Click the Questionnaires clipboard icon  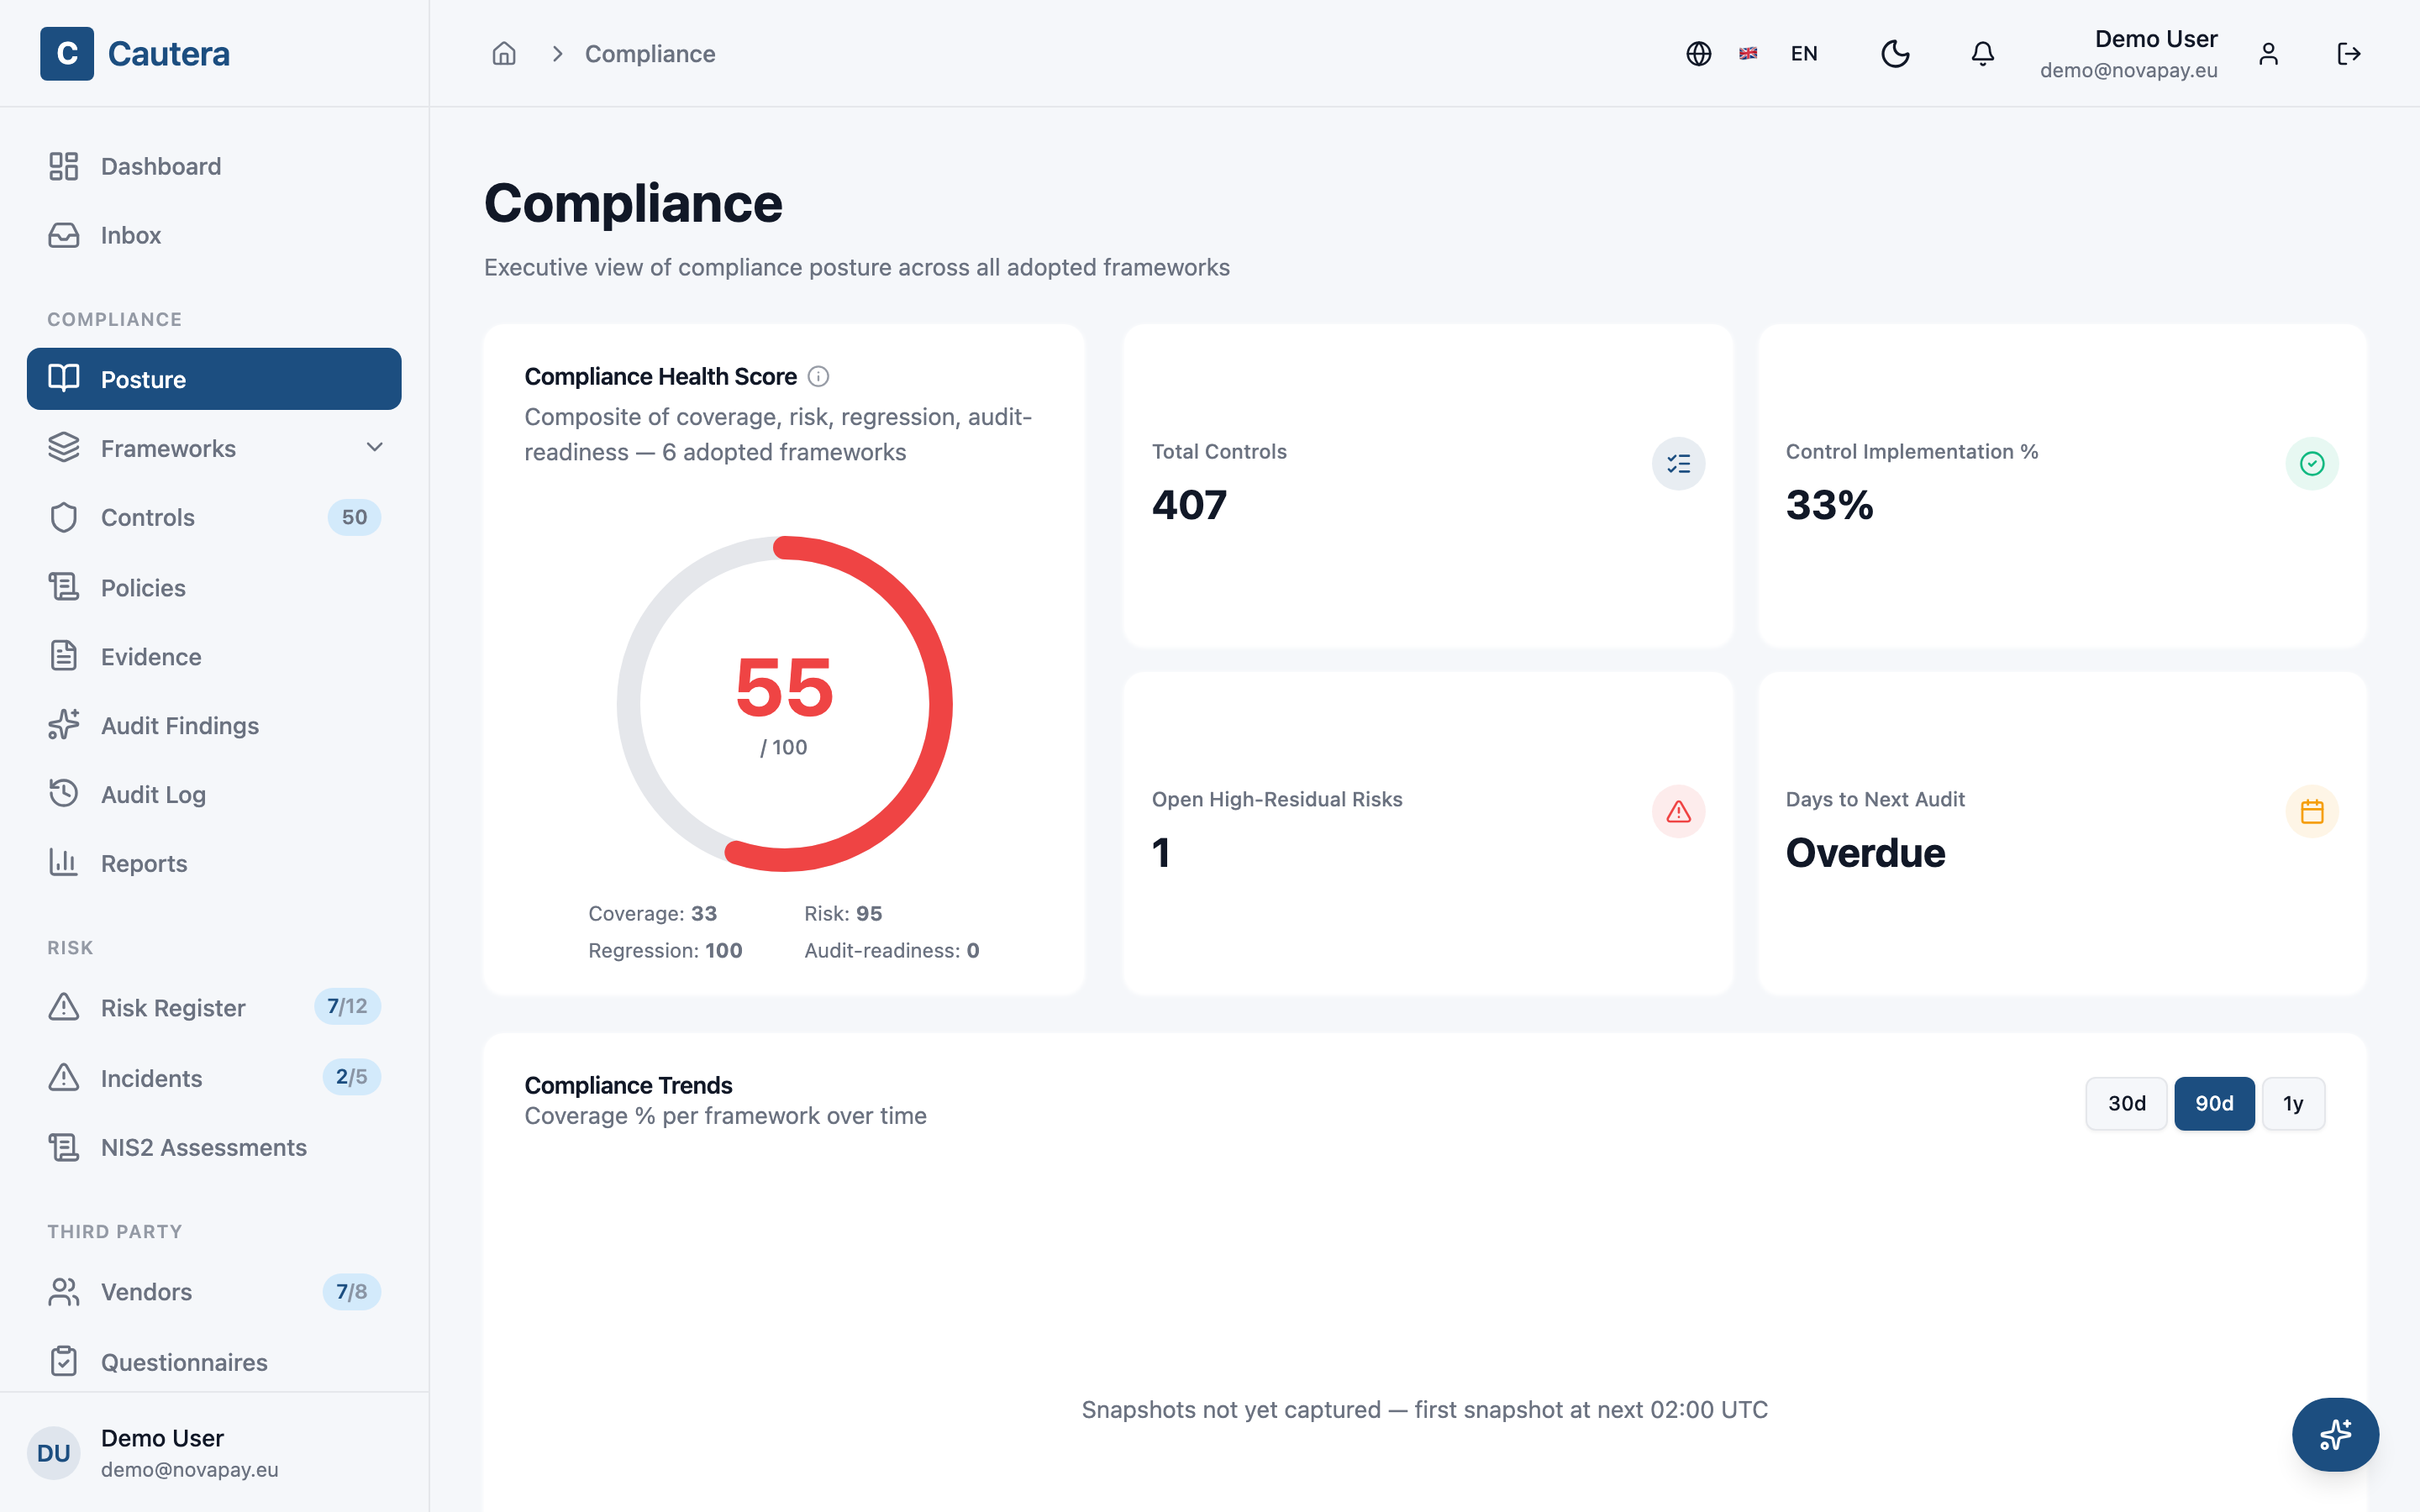(64, 1361)
